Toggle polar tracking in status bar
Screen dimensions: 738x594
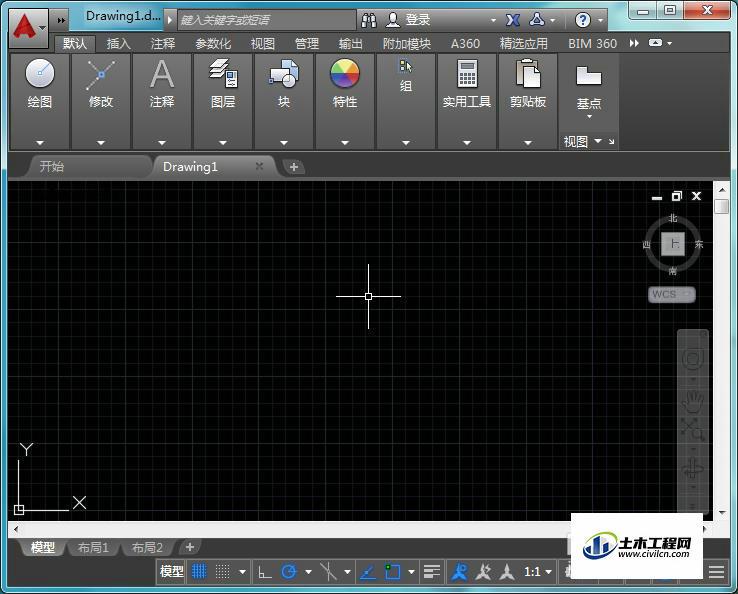pos(289,571)
